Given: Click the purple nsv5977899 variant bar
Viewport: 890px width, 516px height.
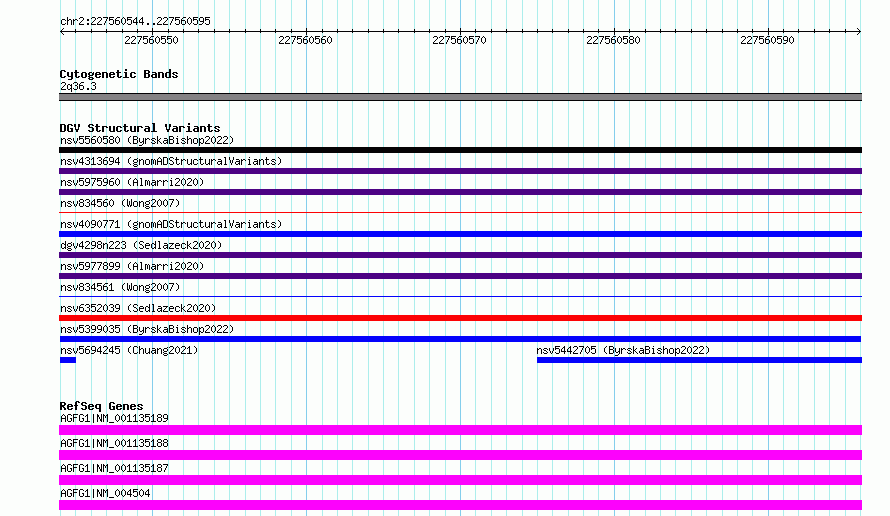Looking at the screenshot, I should click(x=460, y=276).
